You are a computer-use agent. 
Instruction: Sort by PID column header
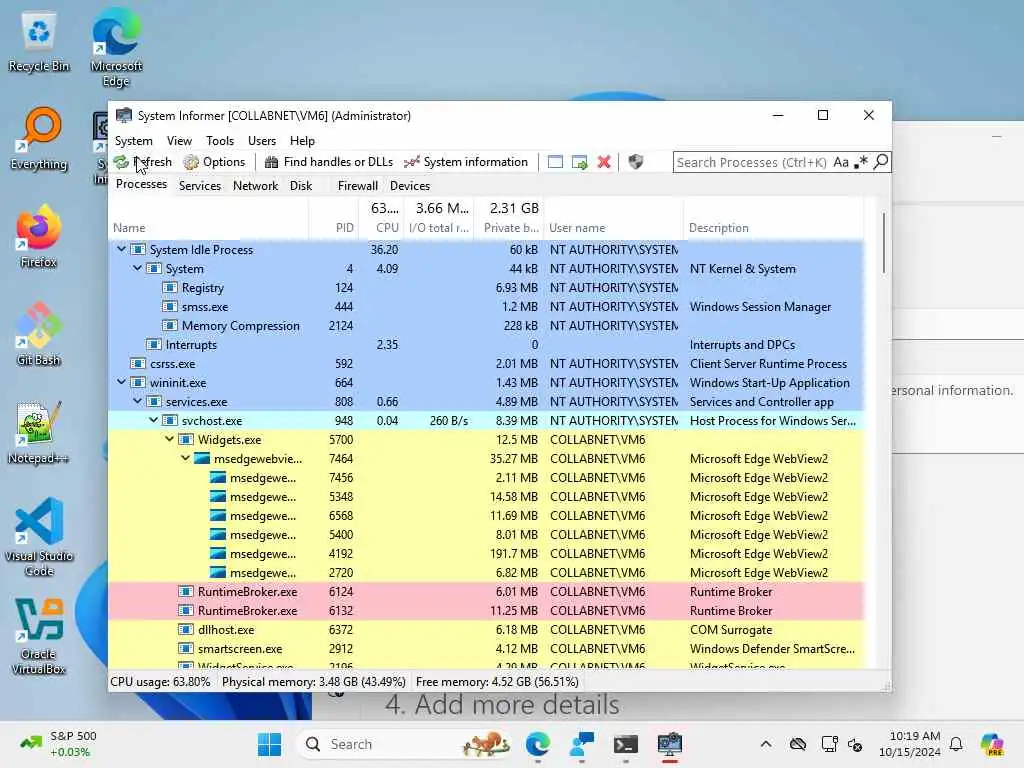(333, 228)
